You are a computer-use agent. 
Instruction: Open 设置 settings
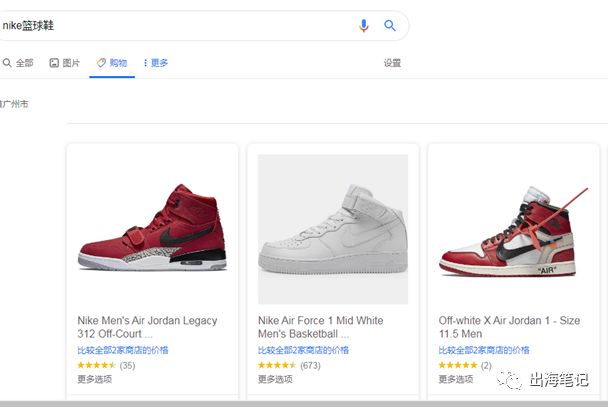point(392,63)
